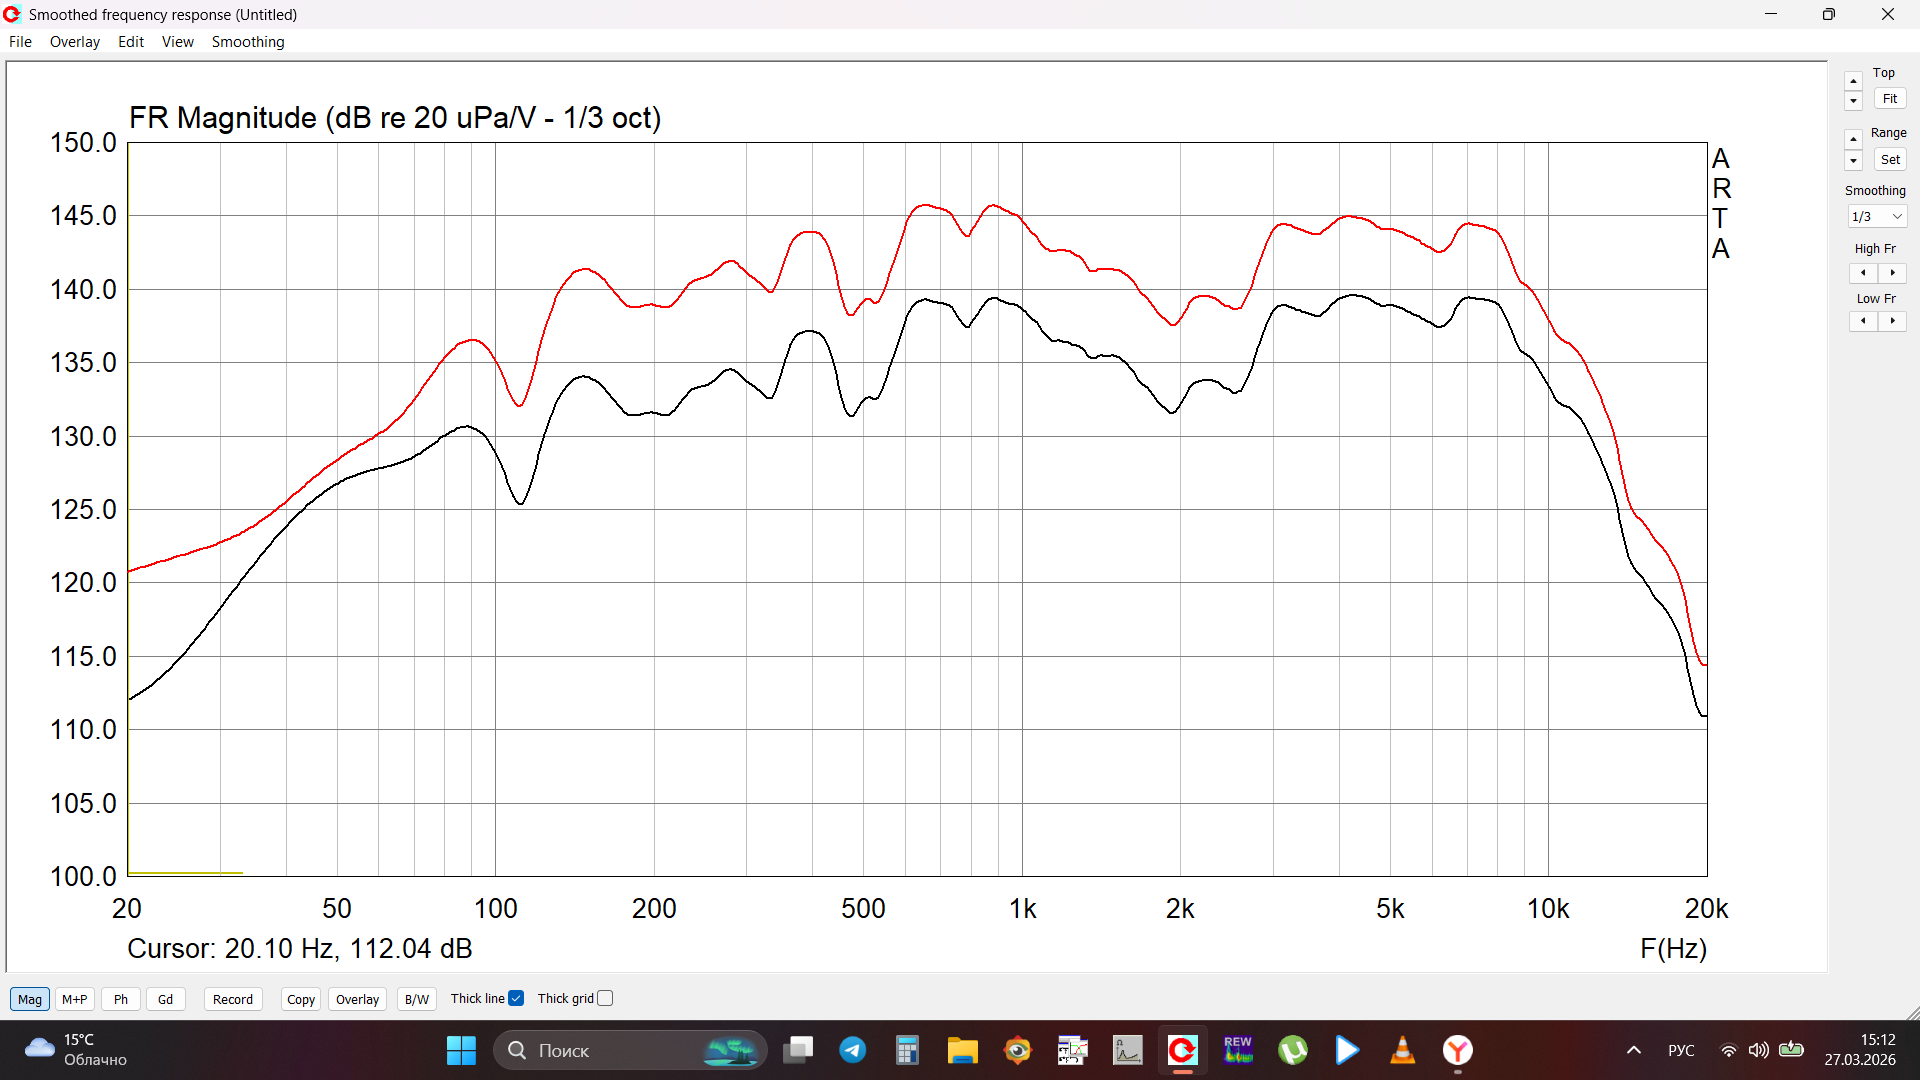The height and width of the screenshot is (1080, 1920).
Task: Click ARTA icon in the taskbar
Action: [x=1182, y=1050]
